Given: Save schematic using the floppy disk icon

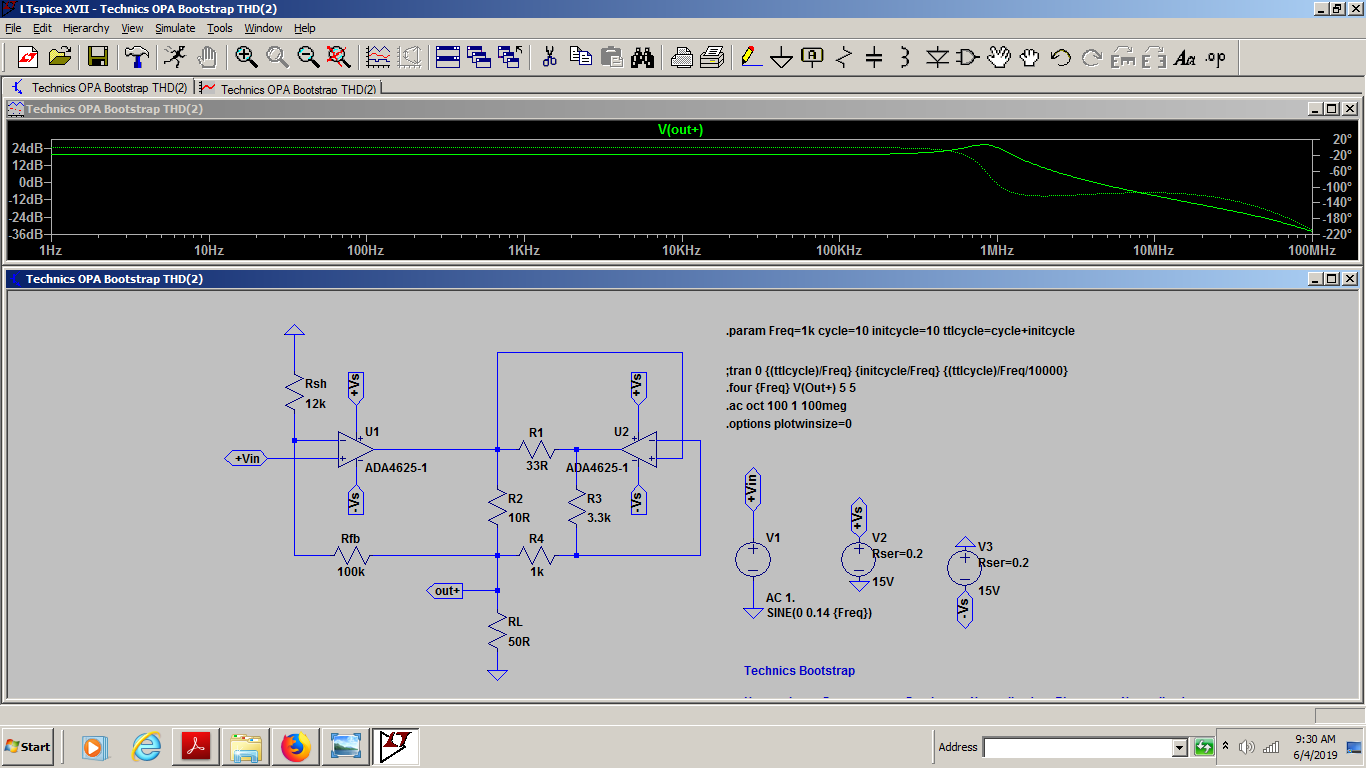Looking at the screenshot, I should click(x=98, y=57).
